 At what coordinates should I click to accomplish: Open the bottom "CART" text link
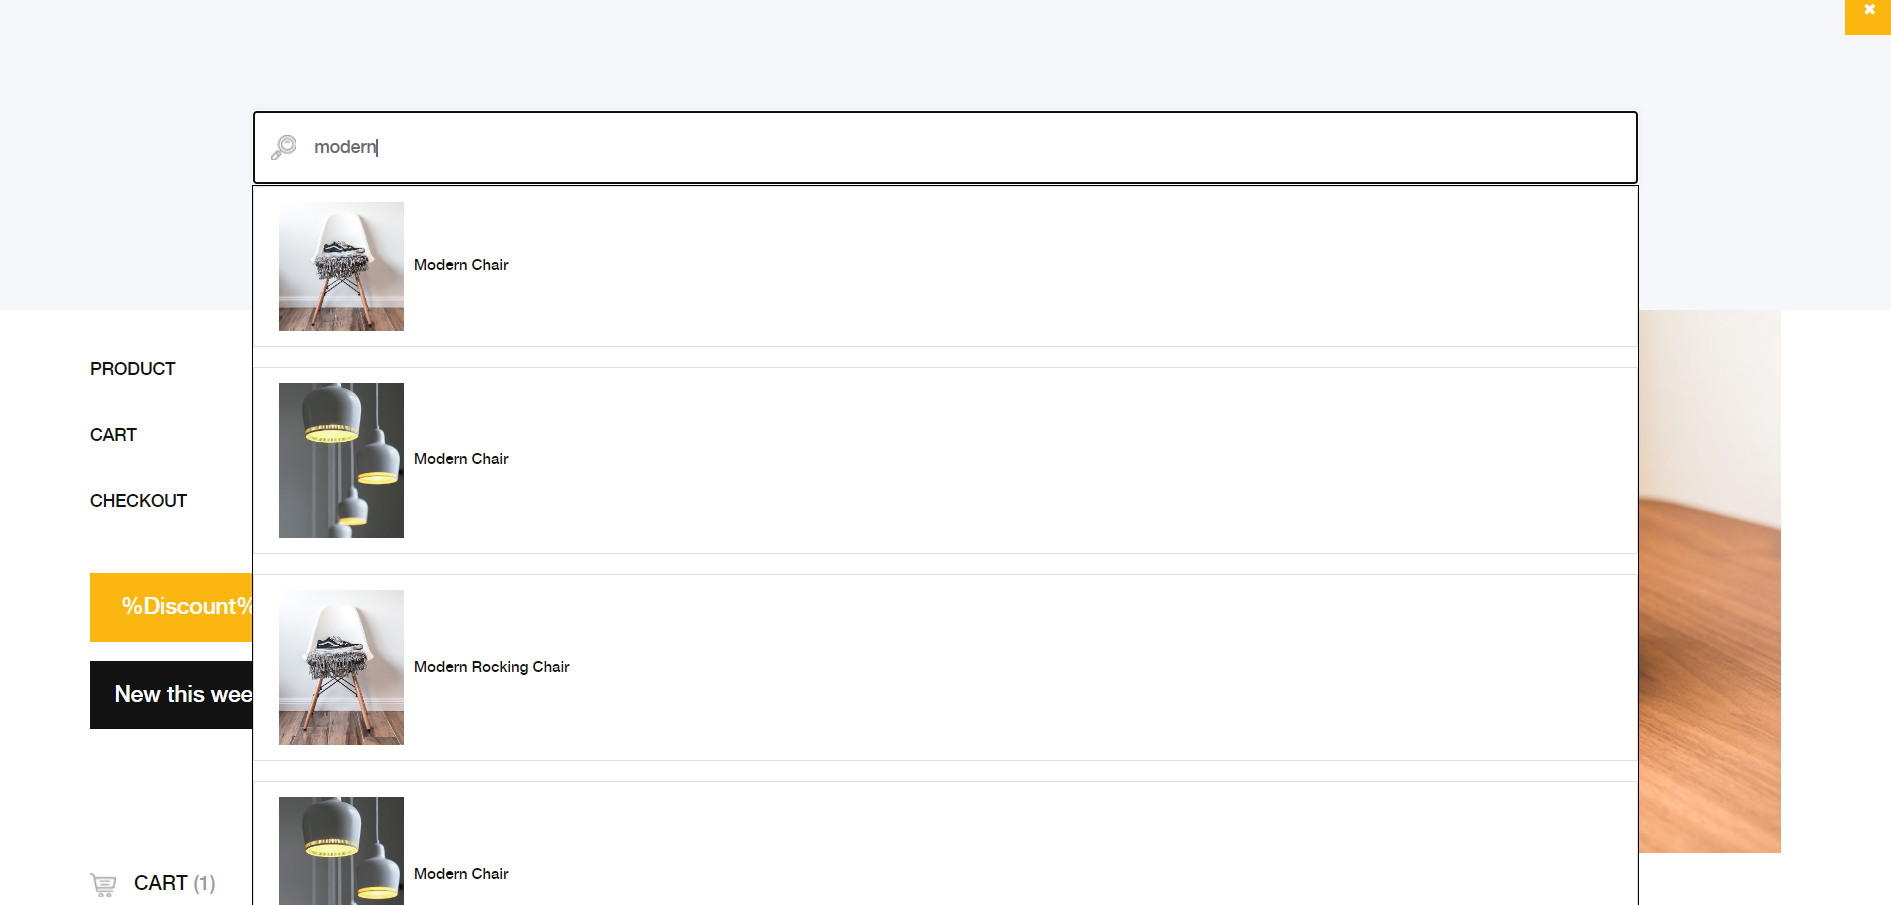(x=160, y=884)
